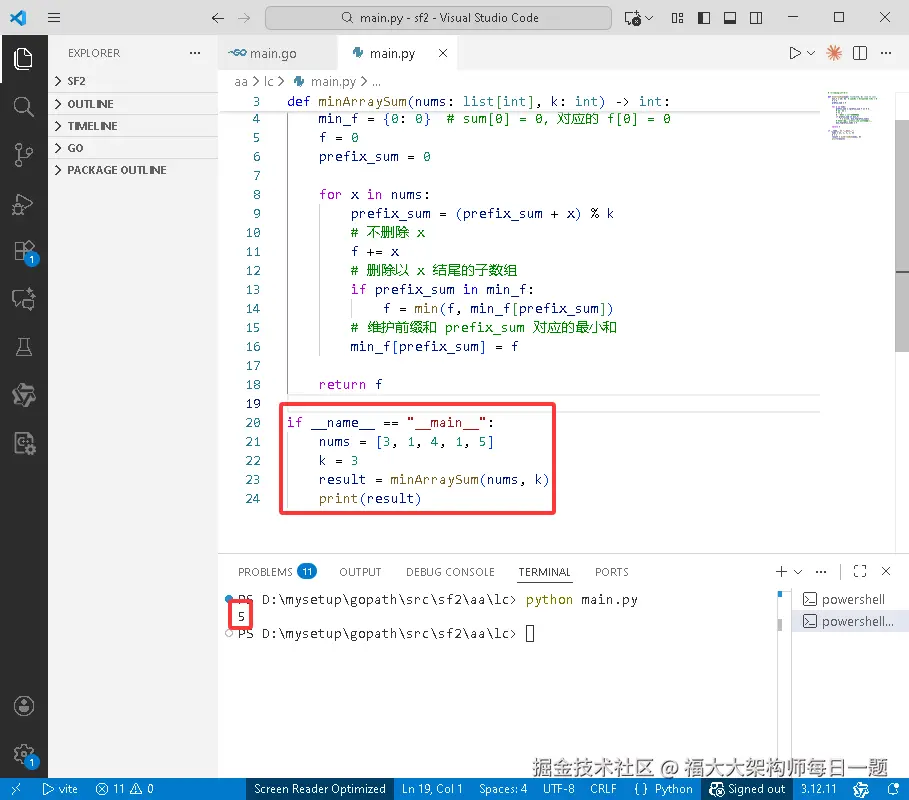909x800 pixels.
Task: Click the orange spark icon in editor toolbar
Action: [x=834, y=53]
